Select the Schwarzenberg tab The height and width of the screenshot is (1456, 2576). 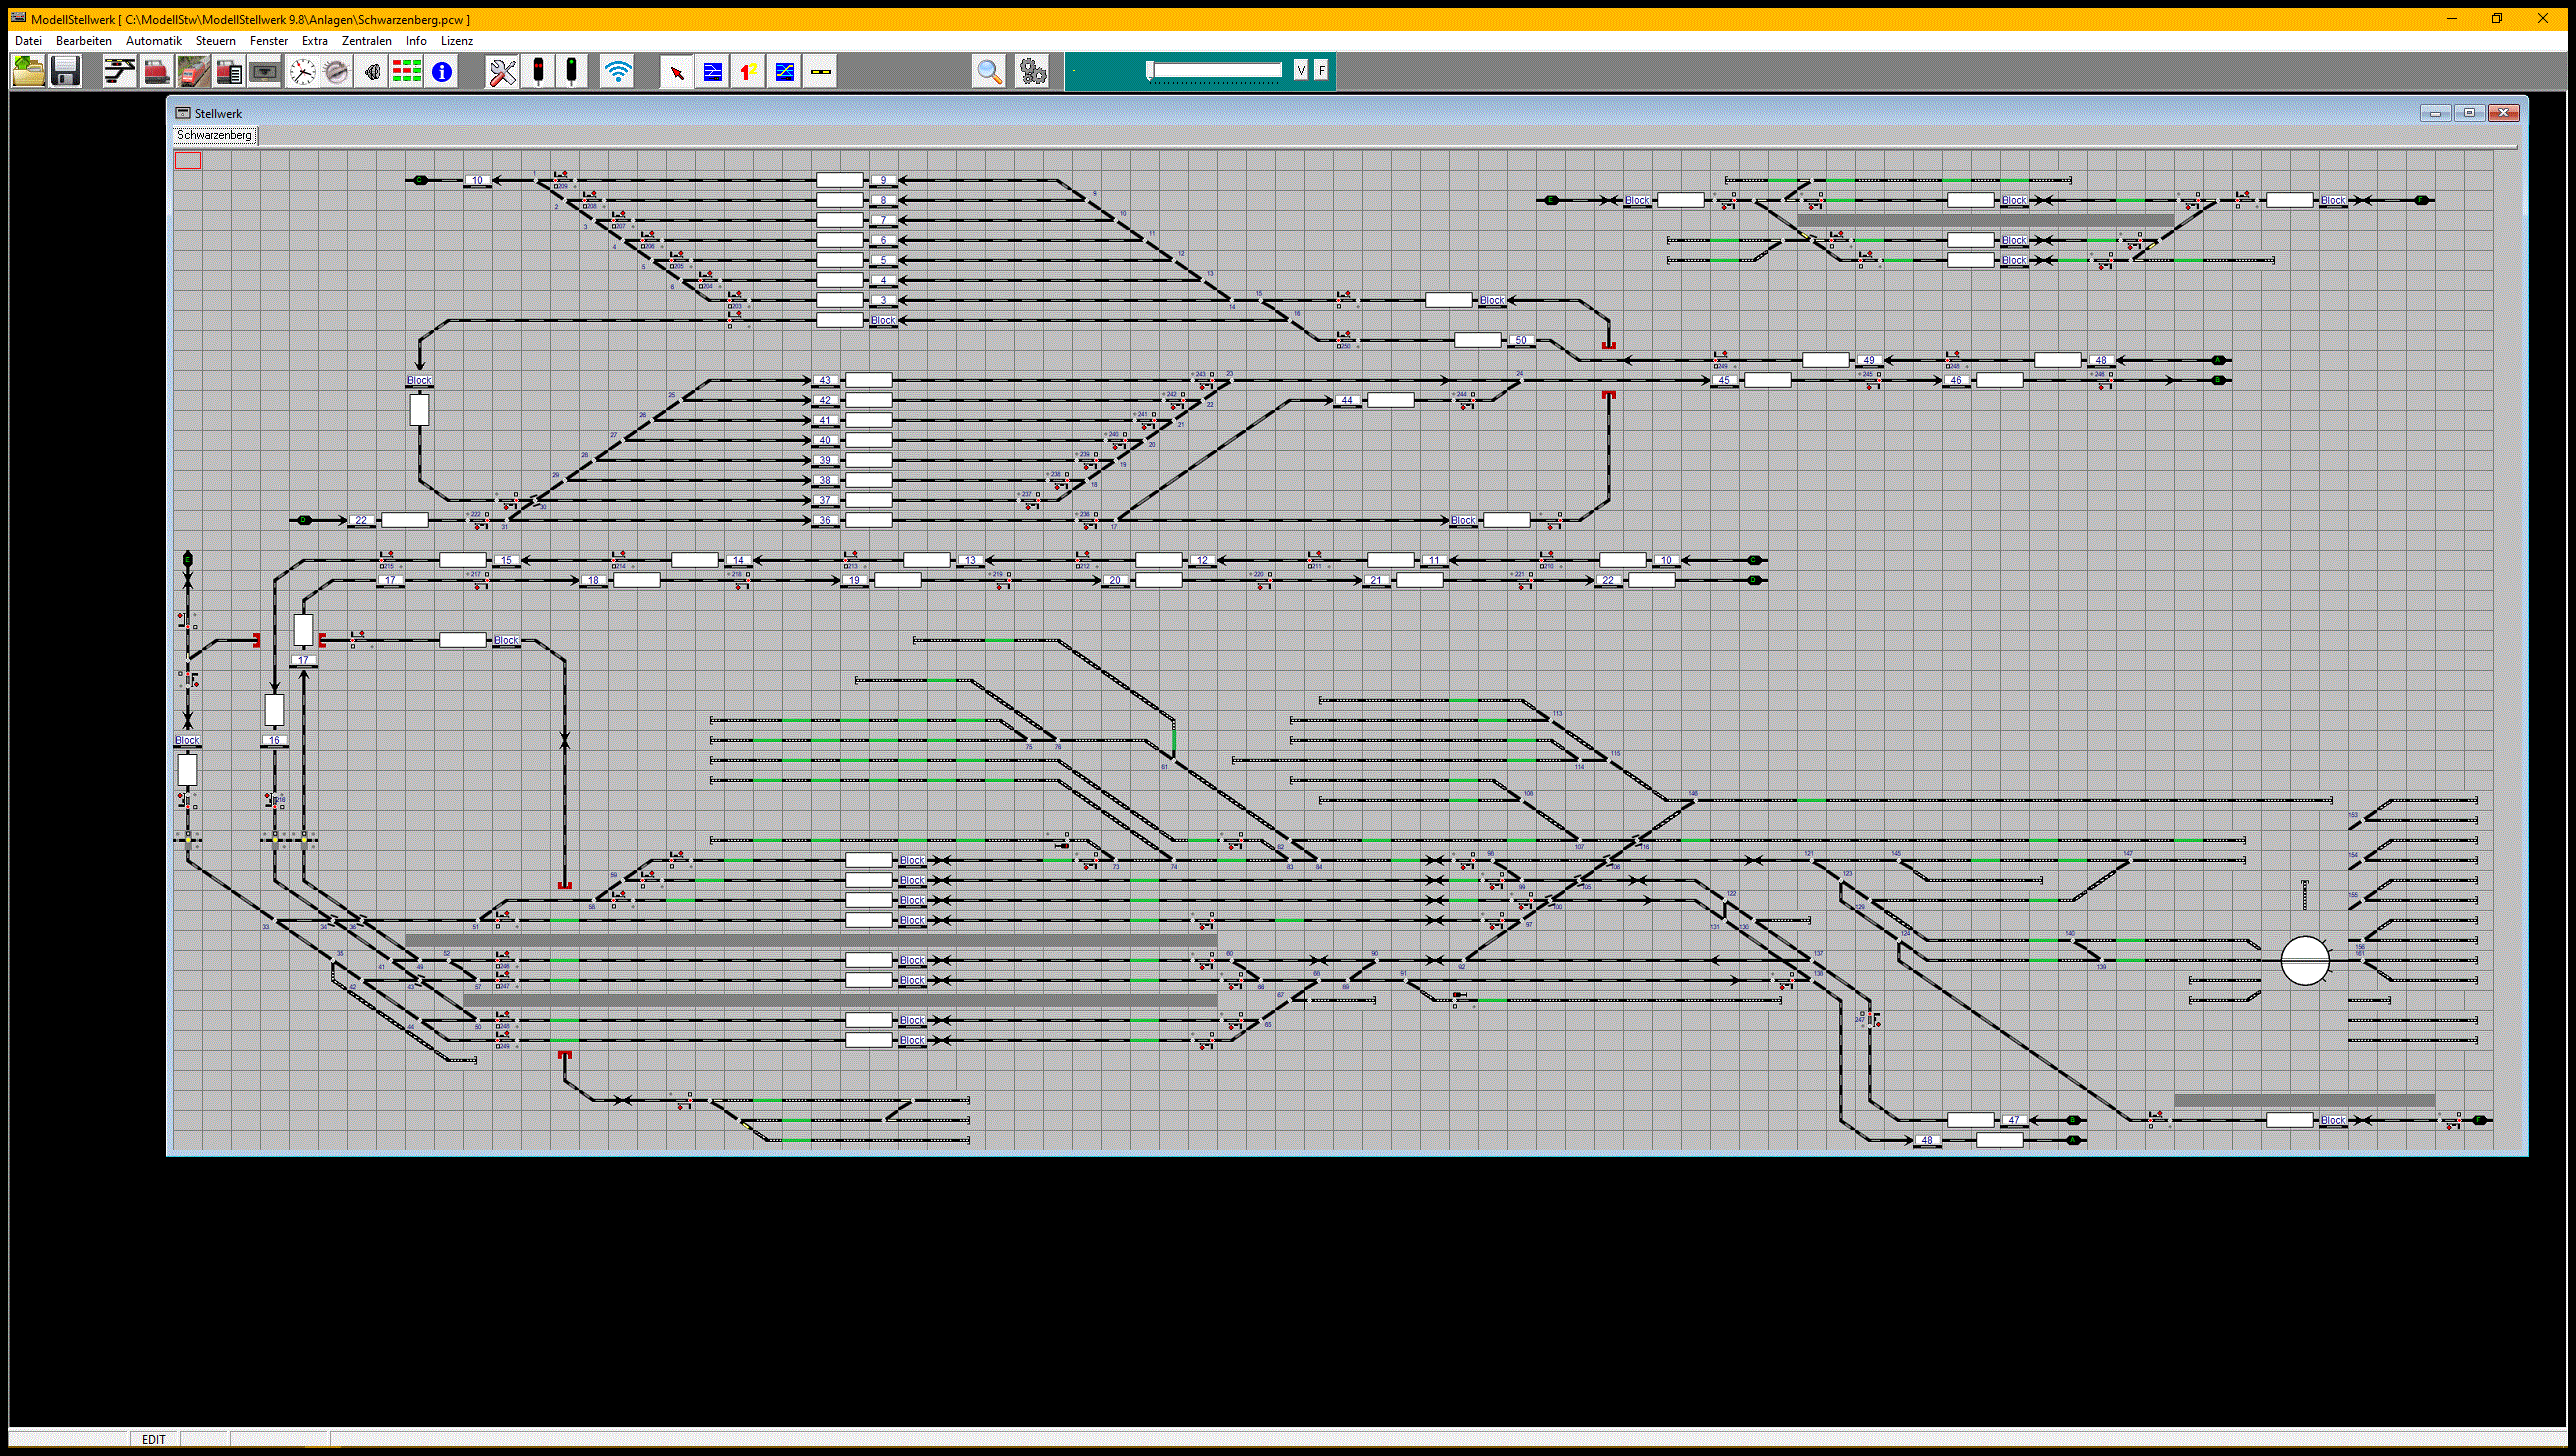[215, 135]
